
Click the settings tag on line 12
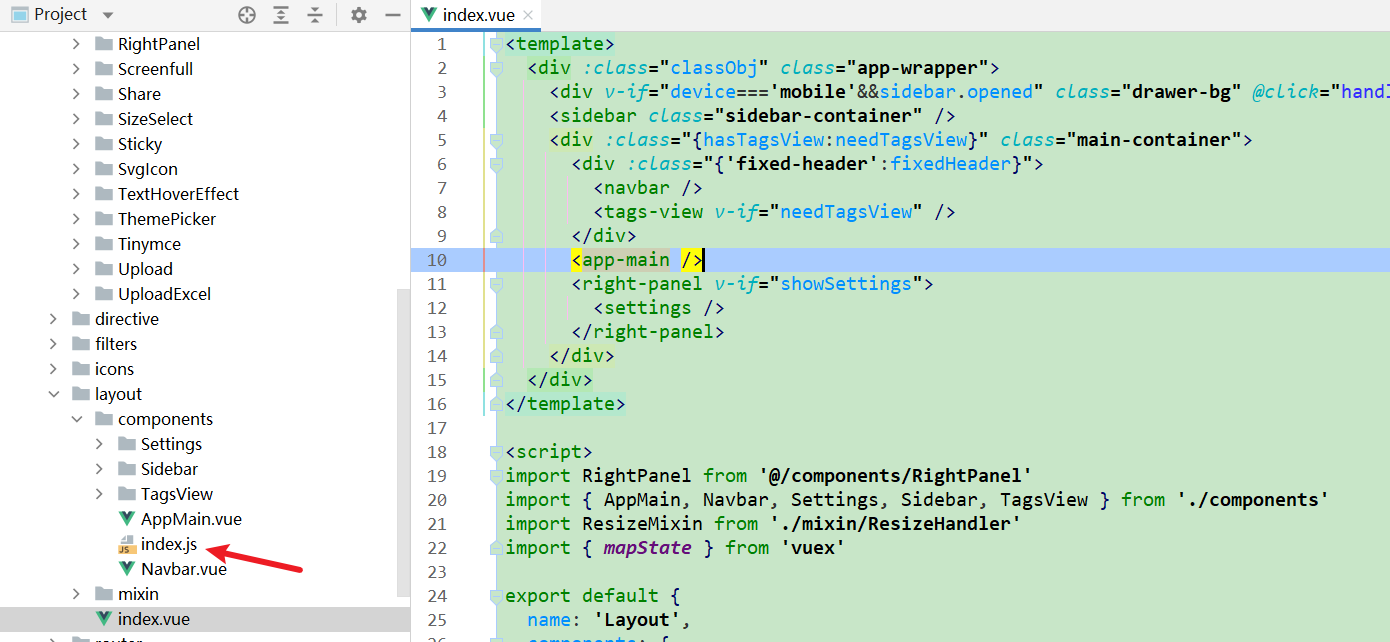[659, 308]
